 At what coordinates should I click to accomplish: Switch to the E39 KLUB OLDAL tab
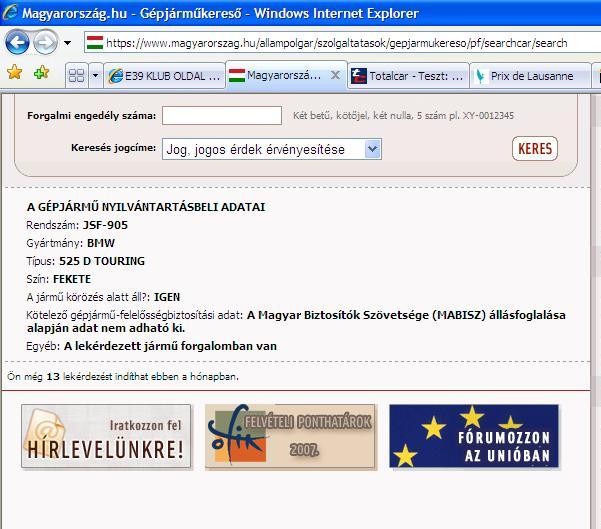coord(163,76)
